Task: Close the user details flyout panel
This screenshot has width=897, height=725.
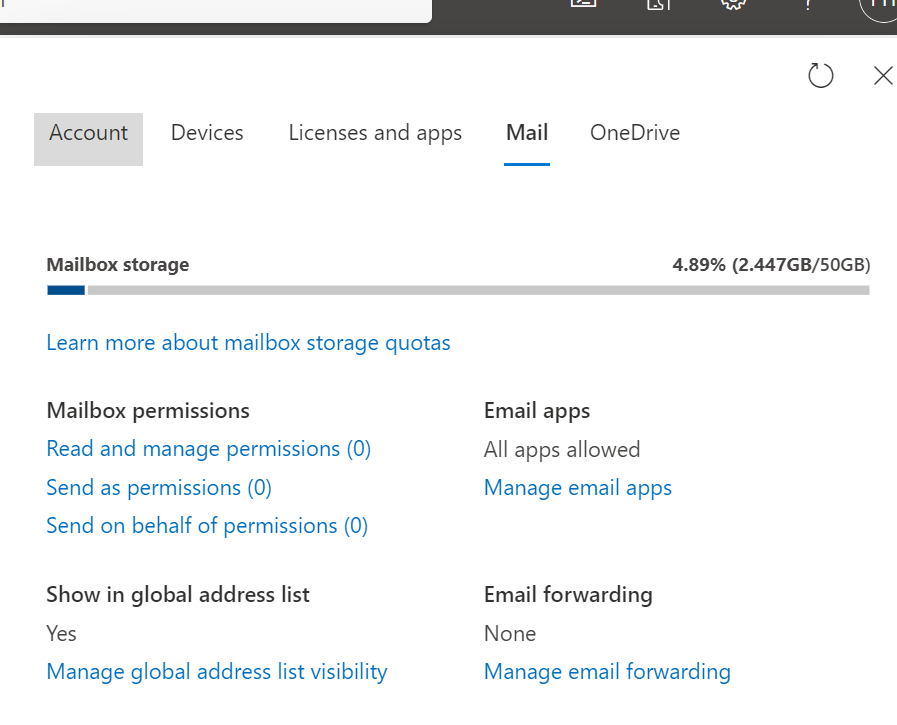Action: click(x=882, y=76)
